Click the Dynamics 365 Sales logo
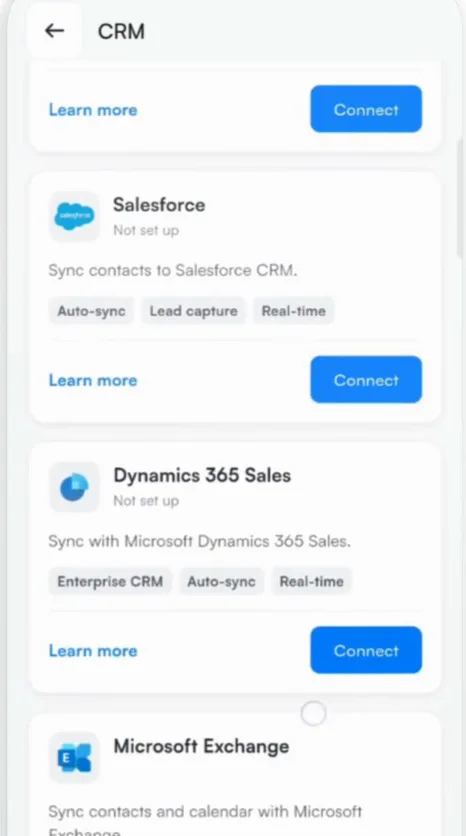Image resolution: width=466 pixels, height=836 pixels. pyautogui.click(x=74, y=487)
